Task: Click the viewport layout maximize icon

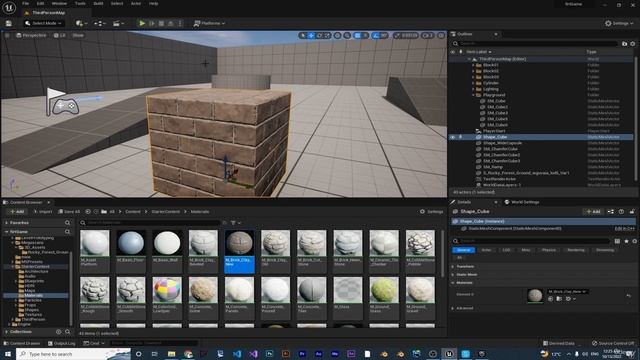Action: coord(441,36)
